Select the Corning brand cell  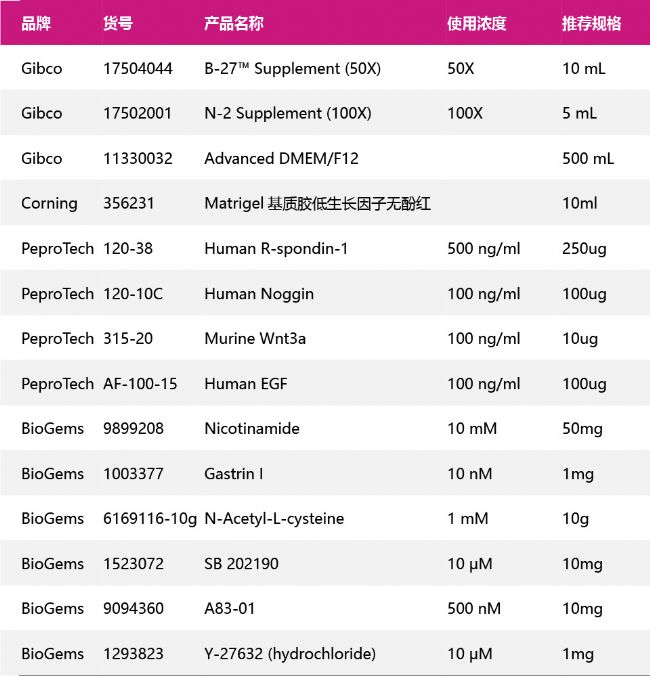tap(49, 204)
